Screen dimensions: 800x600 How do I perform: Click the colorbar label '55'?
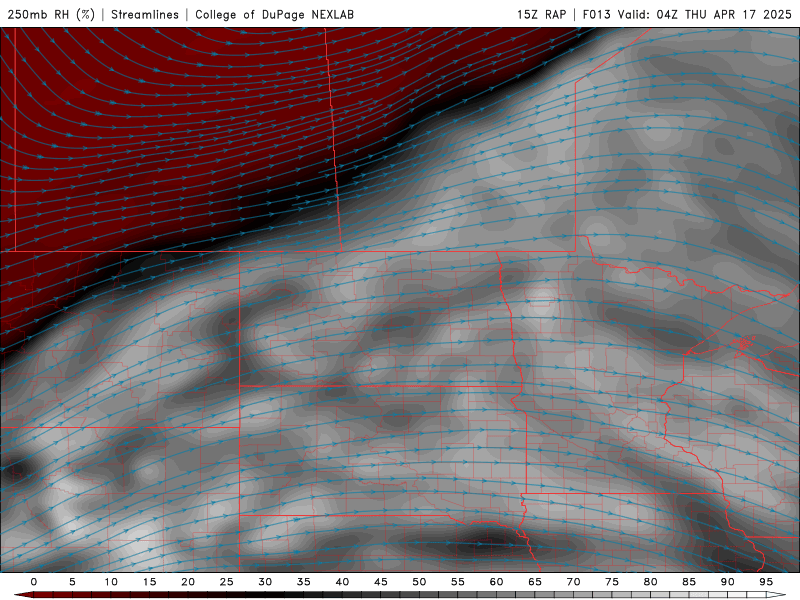[x=458, y=582]
